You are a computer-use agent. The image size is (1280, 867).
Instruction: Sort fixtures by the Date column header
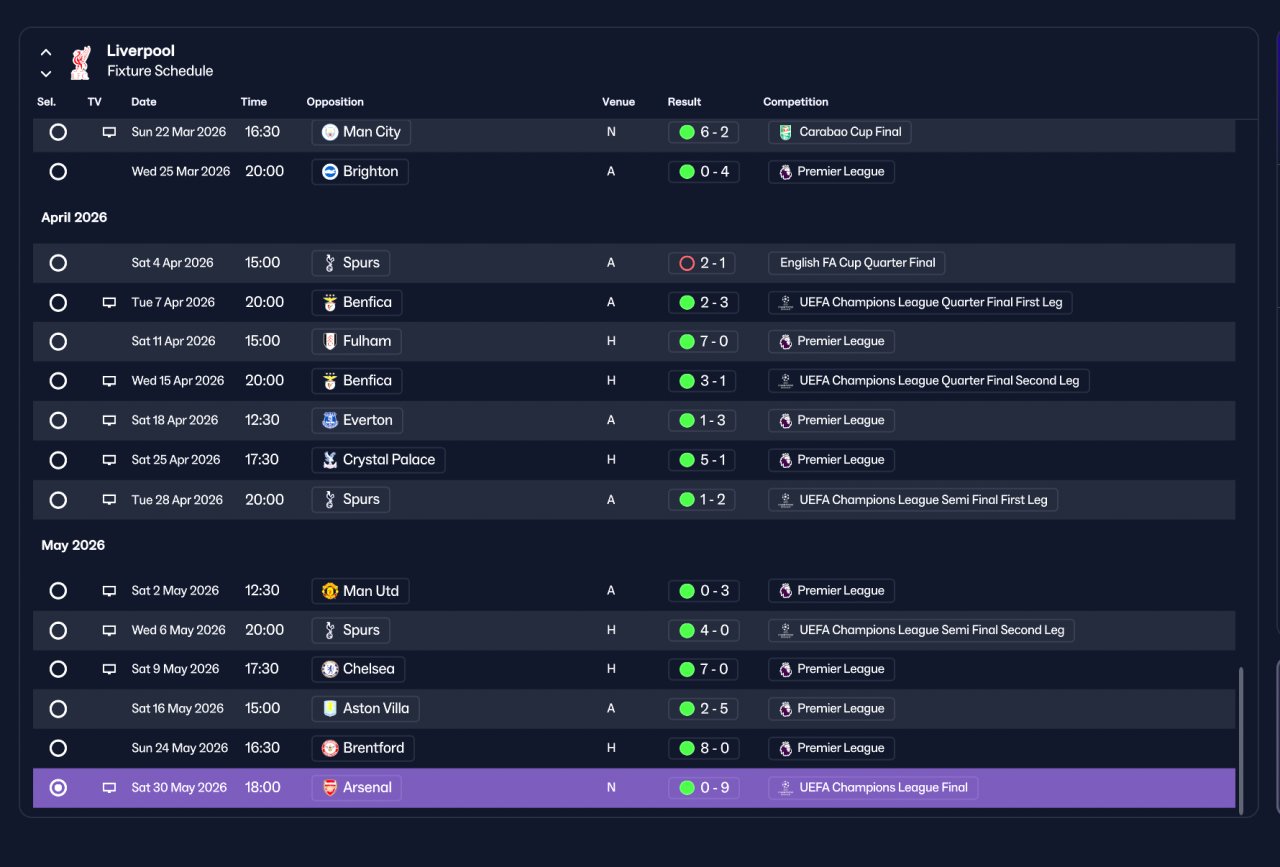coord(144,102)
